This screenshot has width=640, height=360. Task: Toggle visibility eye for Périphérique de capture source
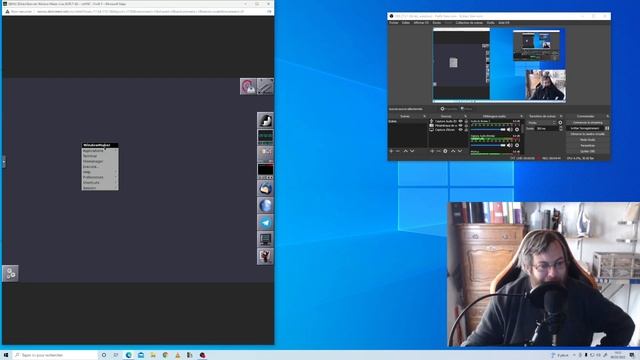point(460,125)
